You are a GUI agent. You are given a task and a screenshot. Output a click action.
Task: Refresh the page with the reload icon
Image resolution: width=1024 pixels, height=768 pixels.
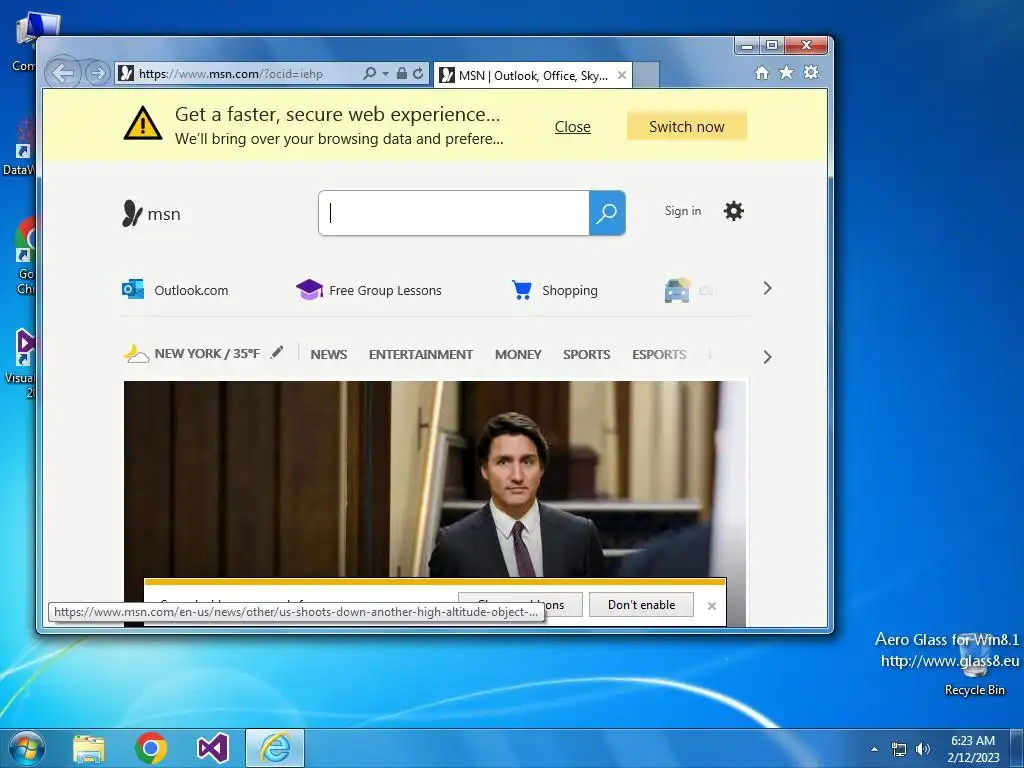418,73
